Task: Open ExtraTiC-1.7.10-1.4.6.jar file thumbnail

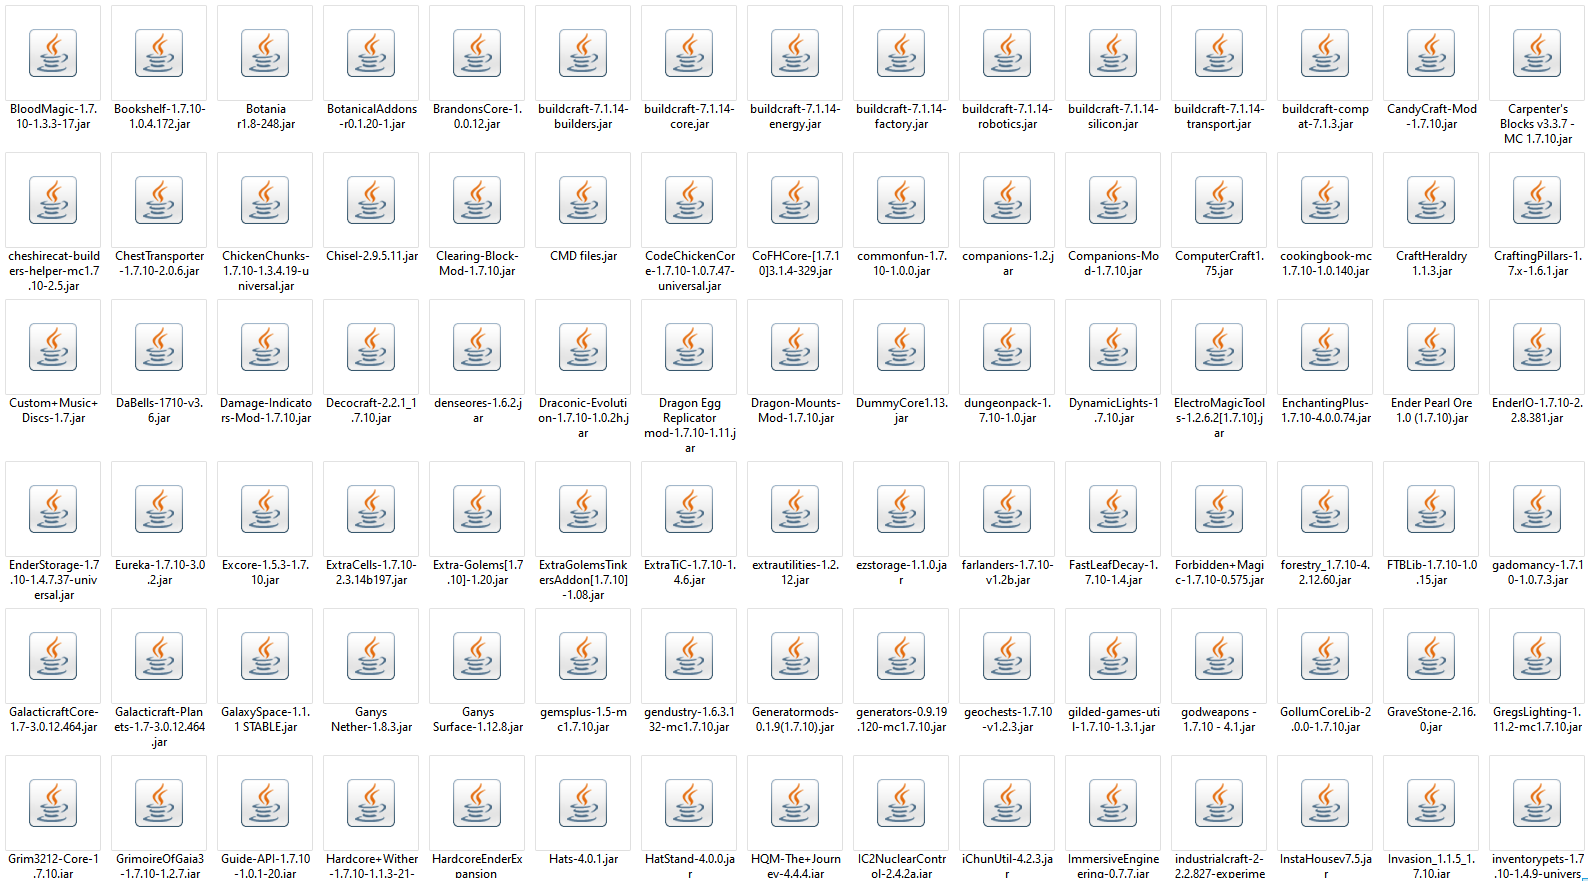Action: [x=689, y=509]
